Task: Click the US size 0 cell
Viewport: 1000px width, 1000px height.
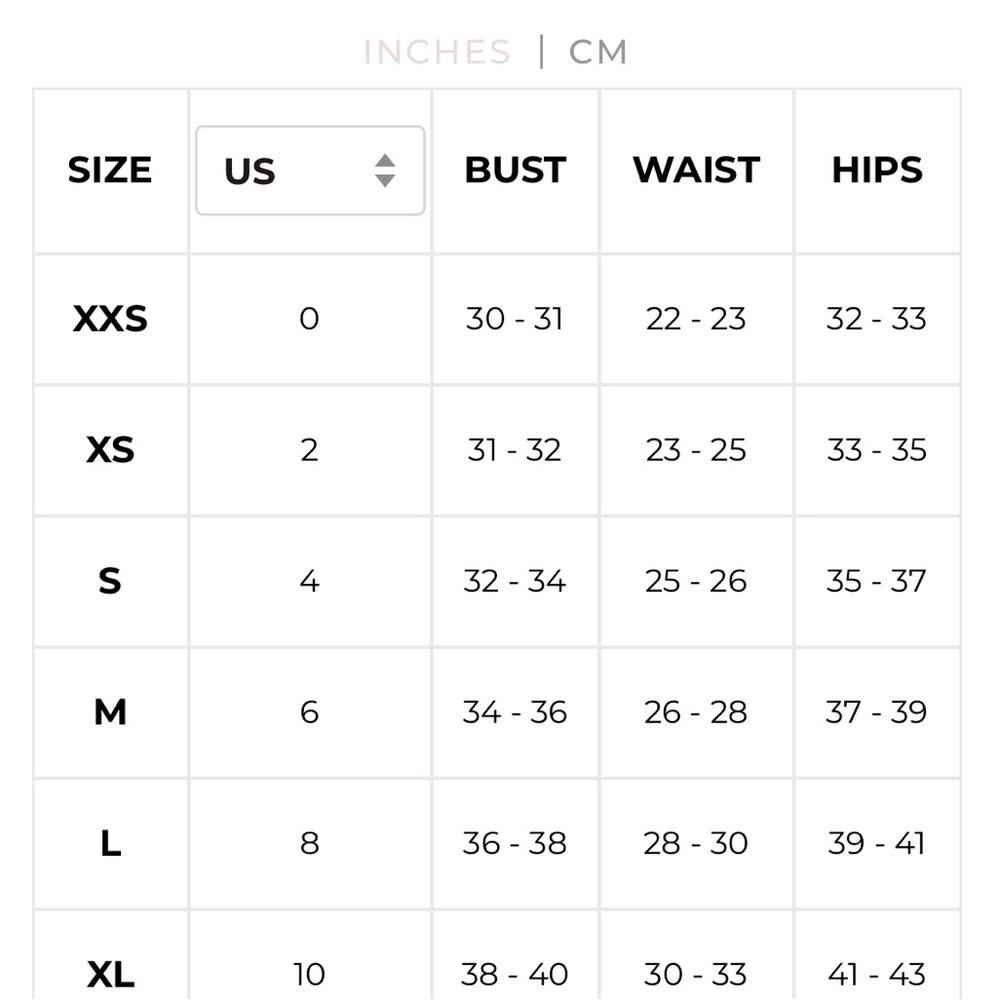Action: [x=310, y=319]
